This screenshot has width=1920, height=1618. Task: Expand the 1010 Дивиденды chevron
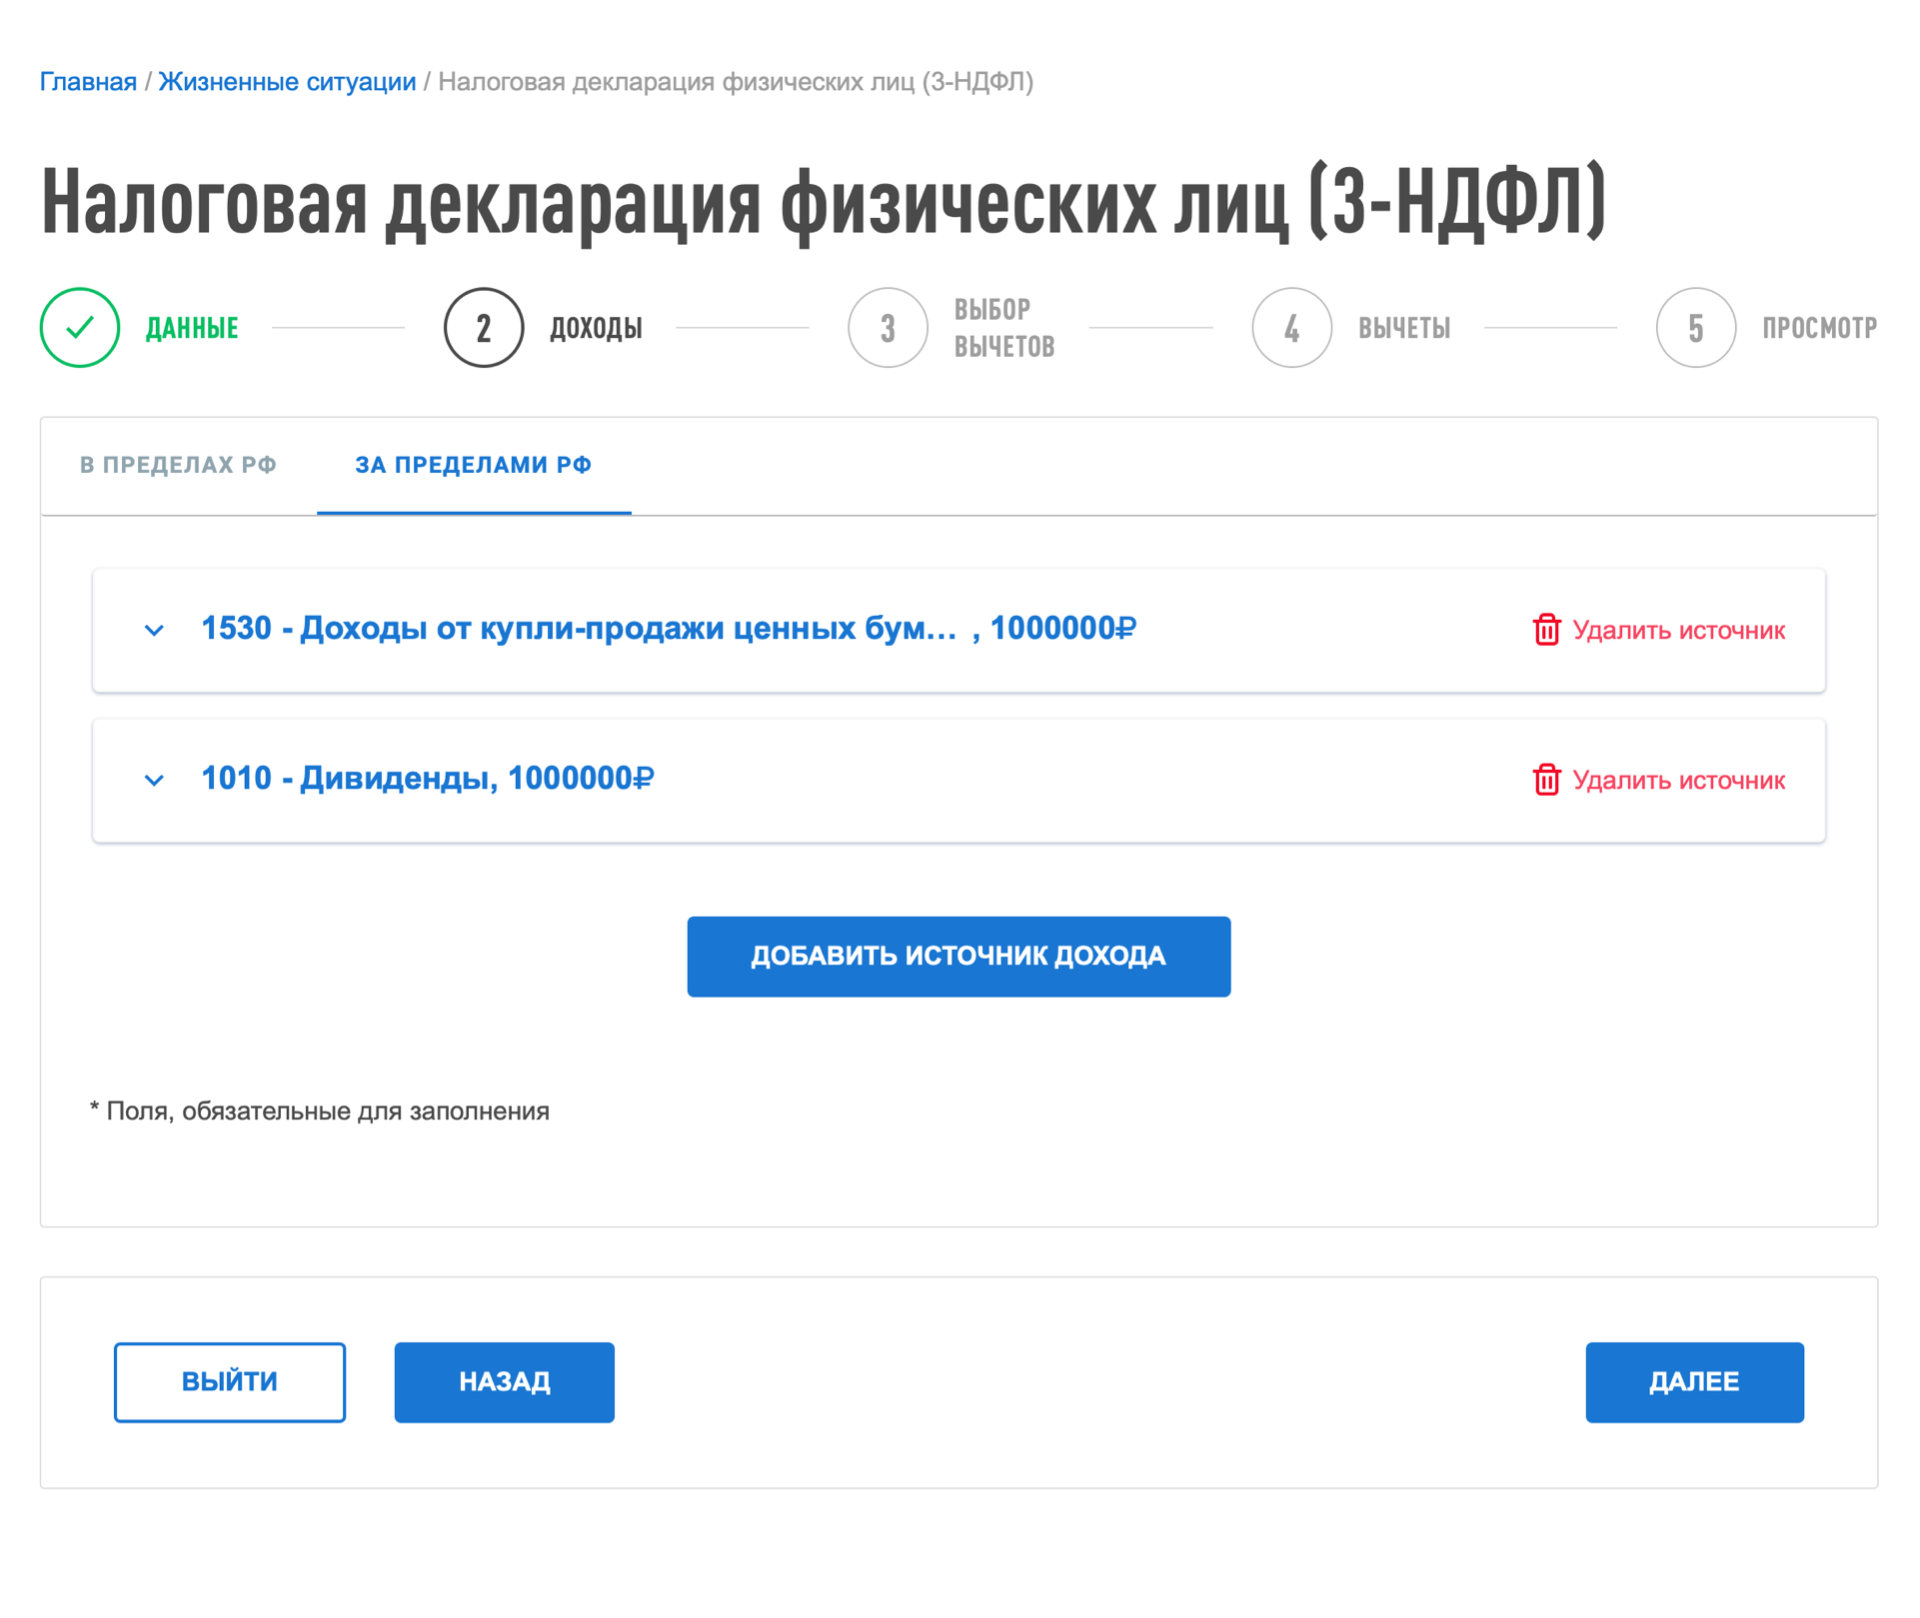[154, 780]
